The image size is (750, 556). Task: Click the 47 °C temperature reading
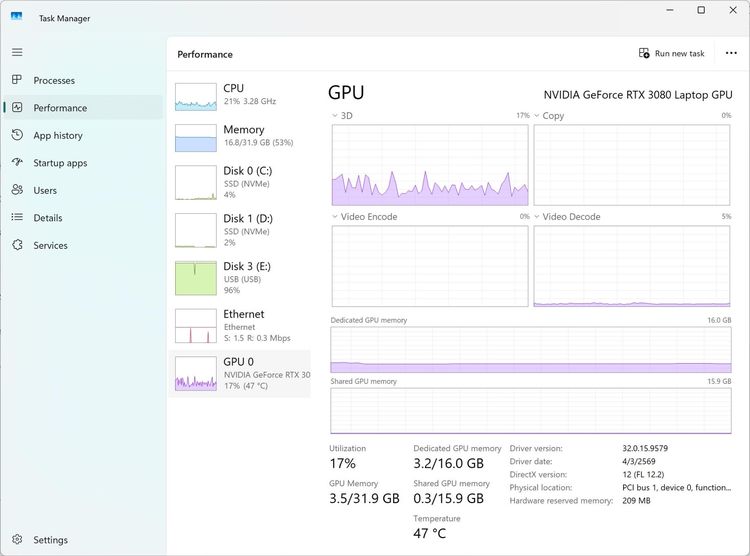430,533
